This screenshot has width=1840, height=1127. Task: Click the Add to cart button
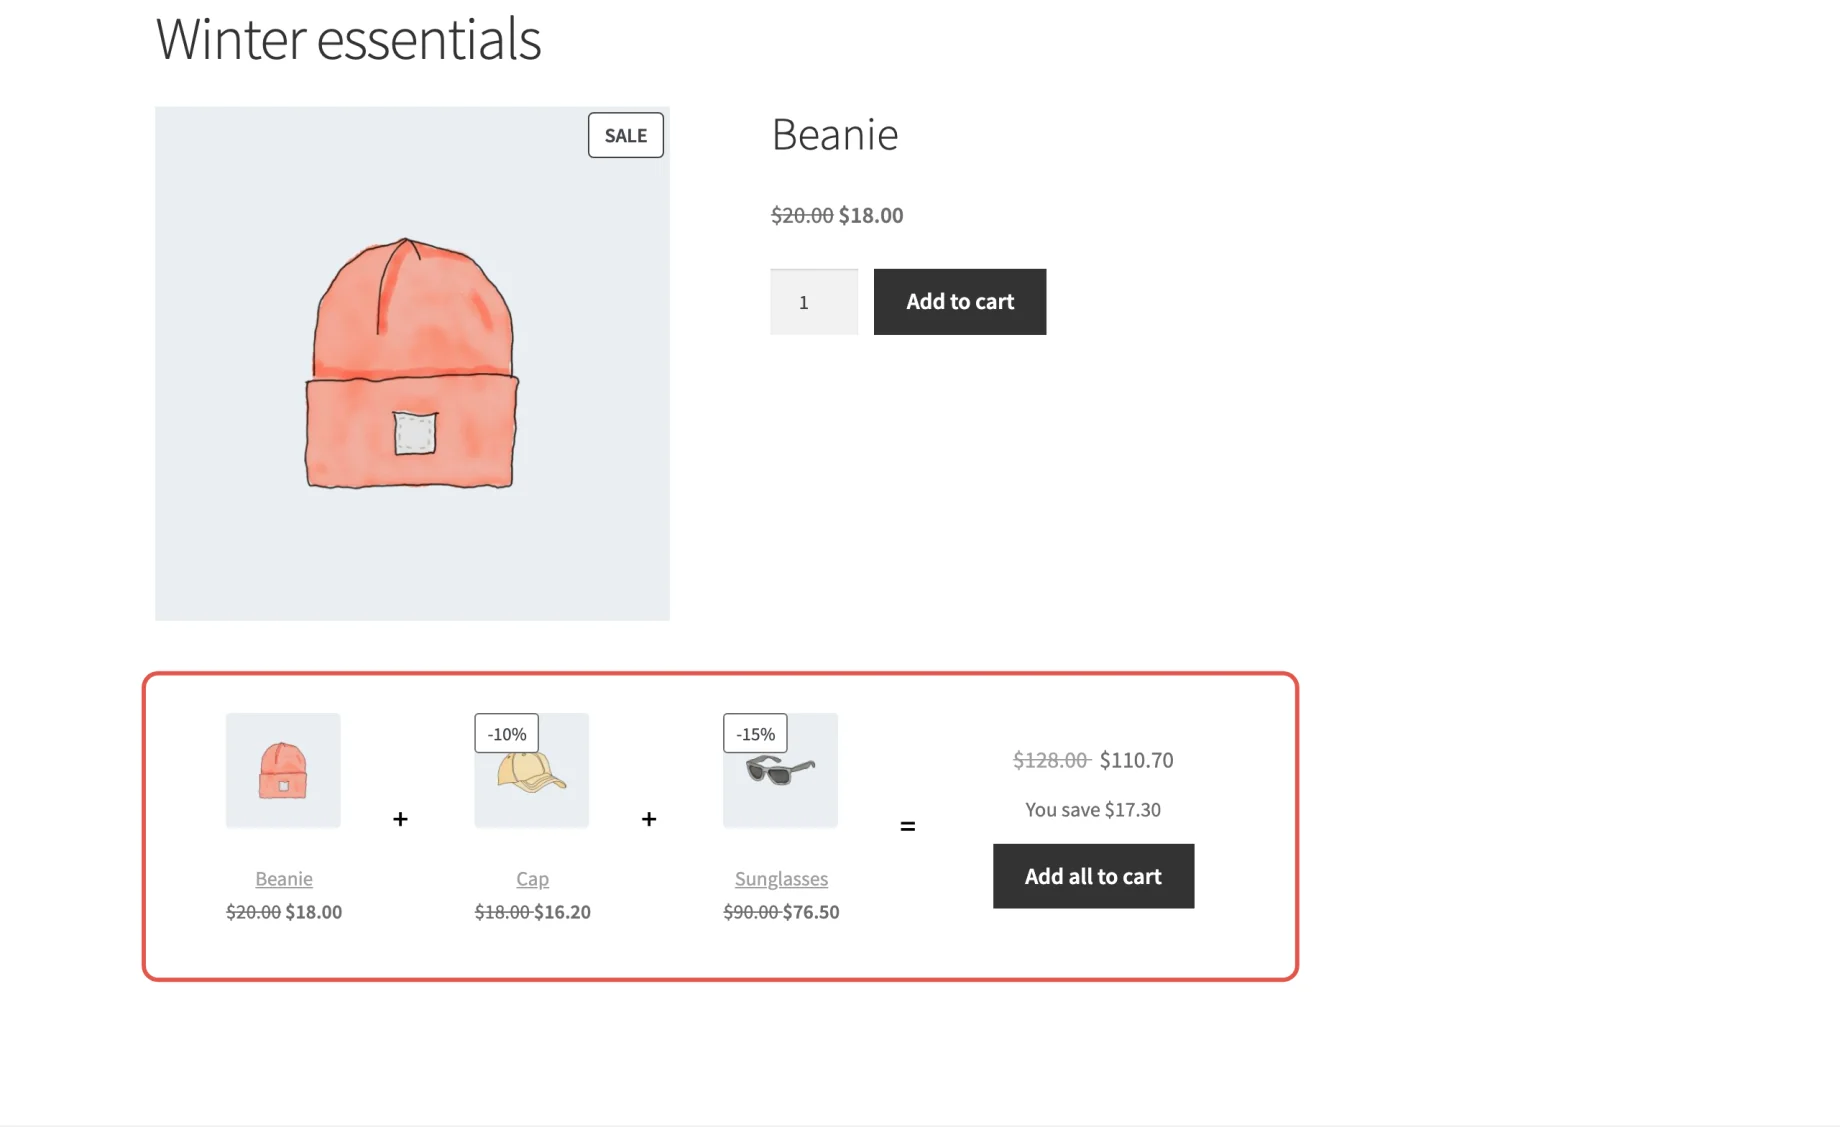(960, 302)
